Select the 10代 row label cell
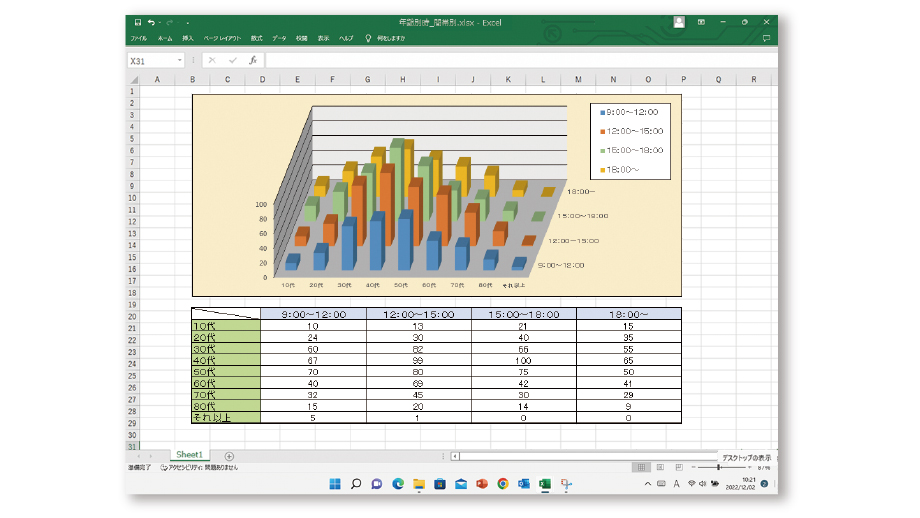Viewport: 920px width, 518px height. point(226,326)
